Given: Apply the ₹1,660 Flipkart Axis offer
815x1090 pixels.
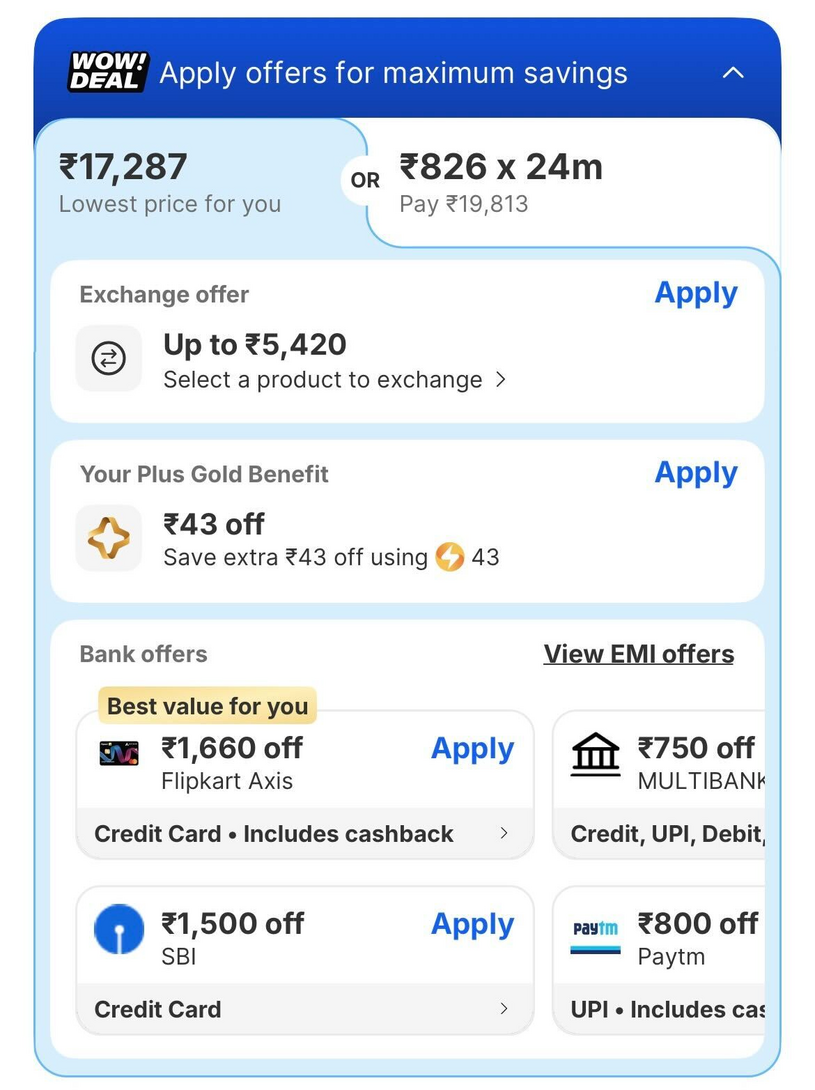Looking at the screenshot, I should tap(472, 749).
